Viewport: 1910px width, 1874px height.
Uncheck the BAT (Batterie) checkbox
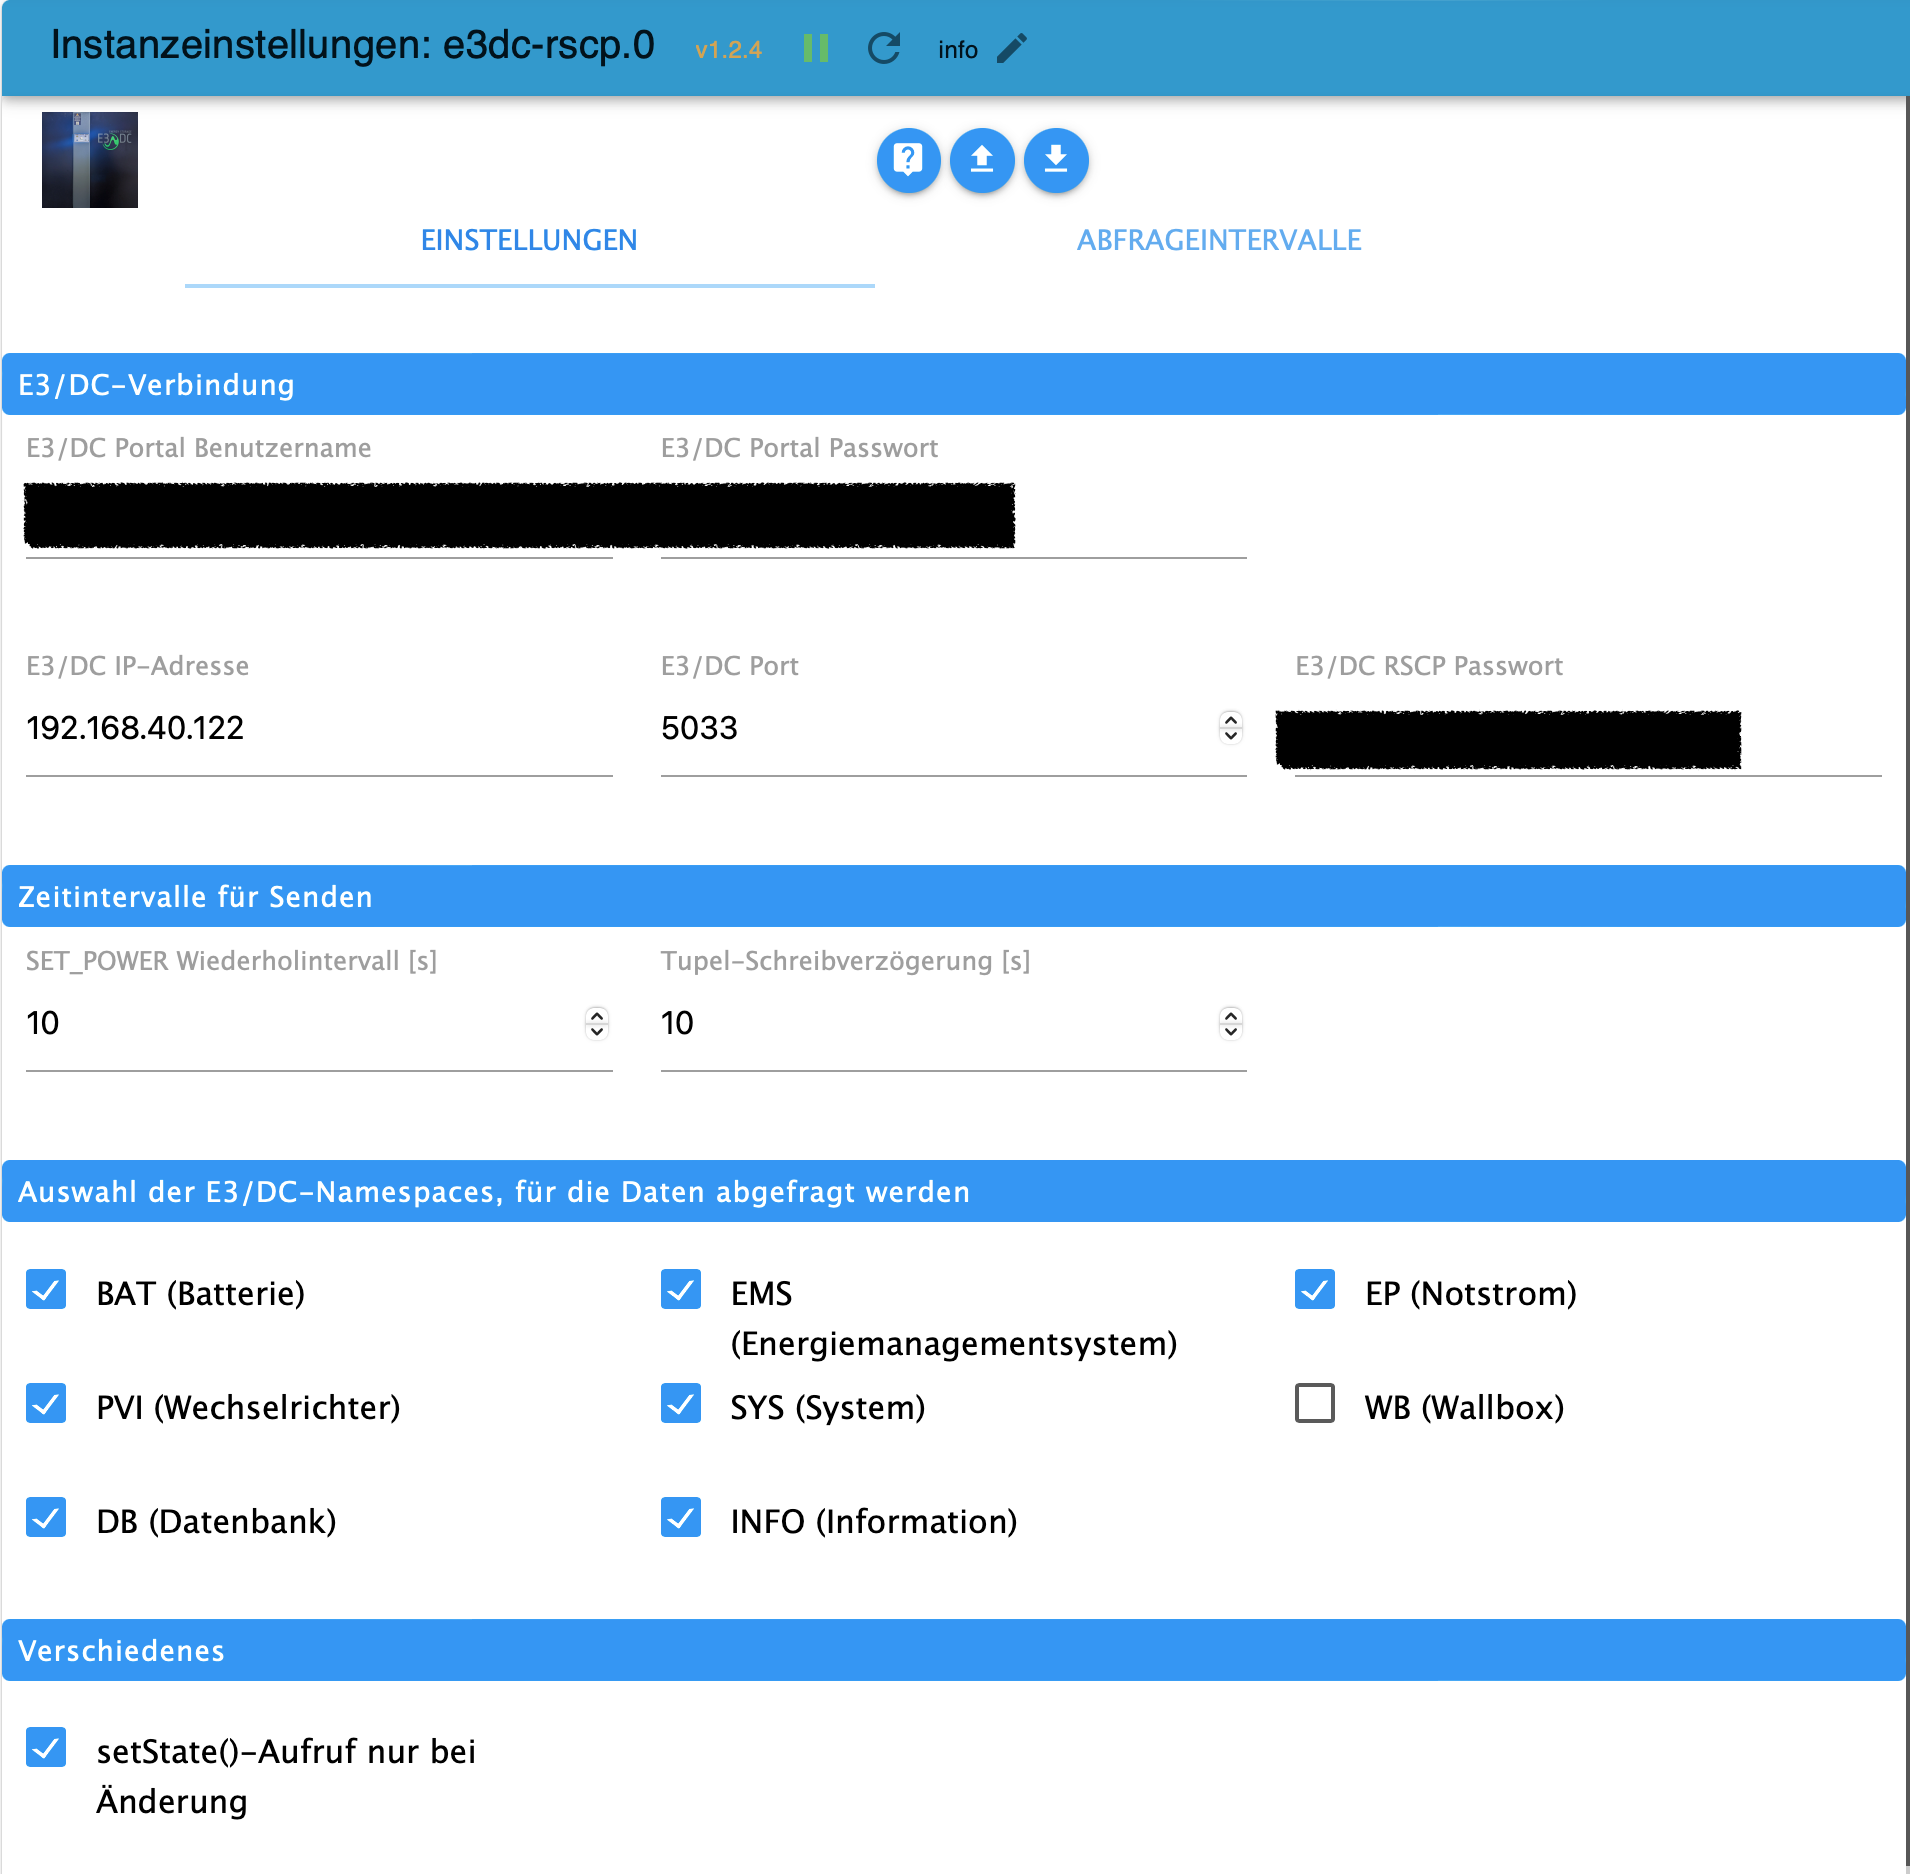pos(46,1290)
